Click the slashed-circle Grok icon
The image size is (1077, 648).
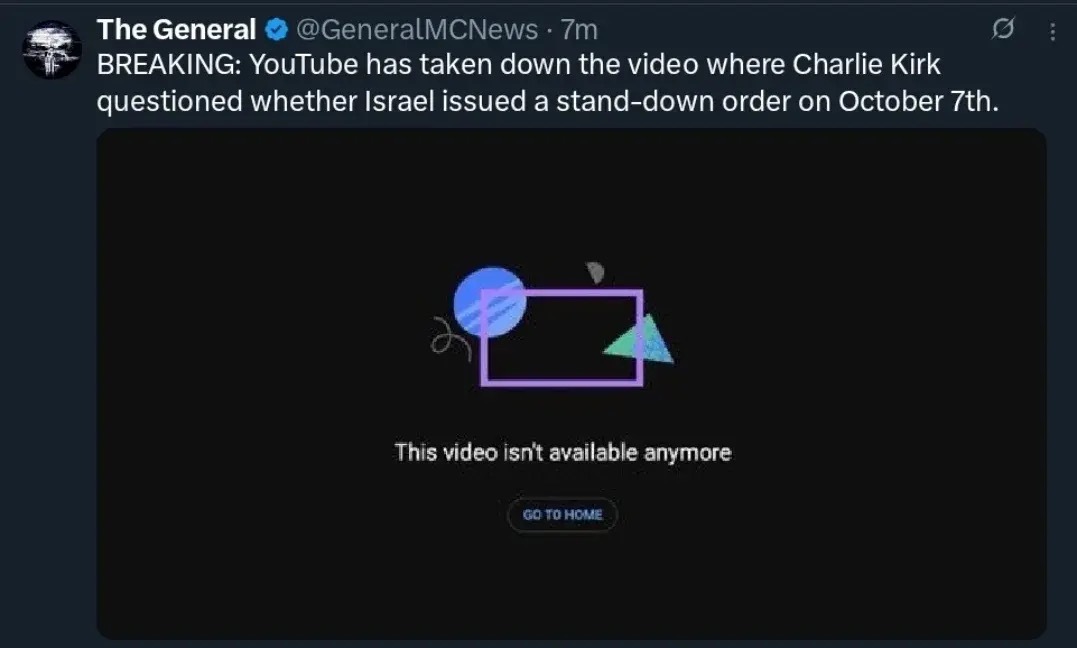coord(1003,29)
